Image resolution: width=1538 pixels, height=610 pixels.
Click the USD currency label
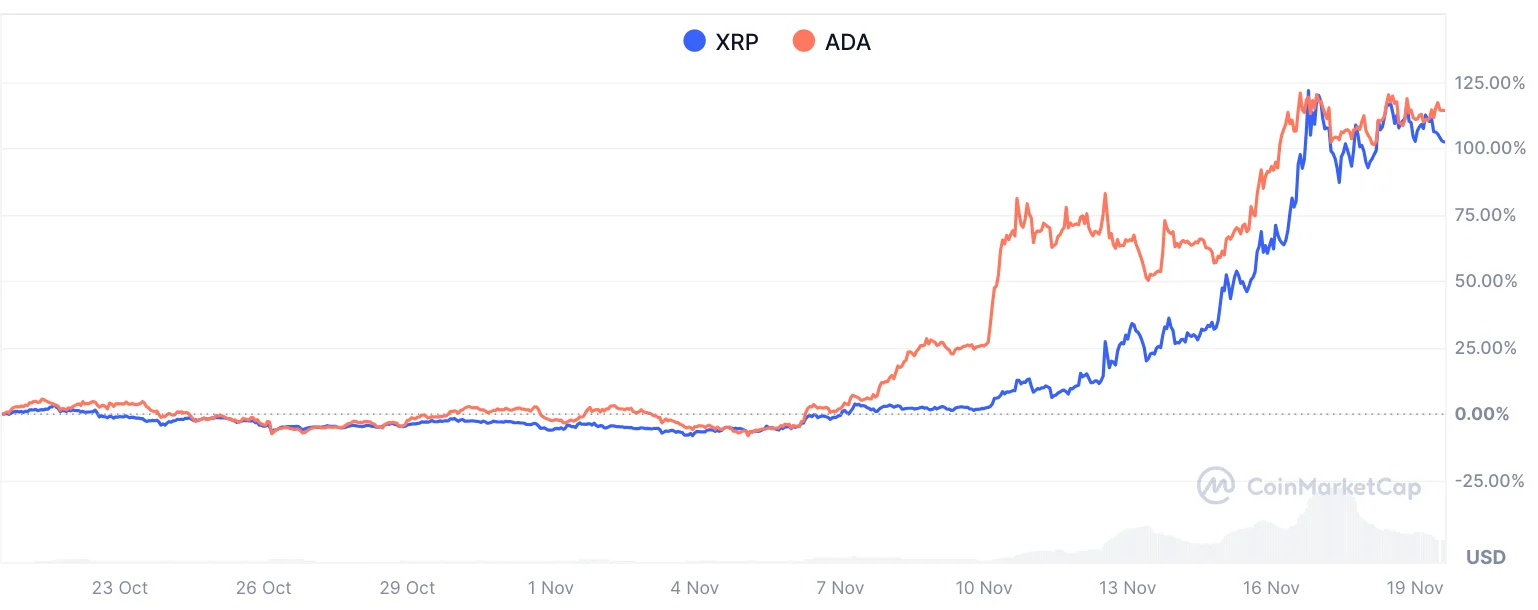(x=1485, y=557)
